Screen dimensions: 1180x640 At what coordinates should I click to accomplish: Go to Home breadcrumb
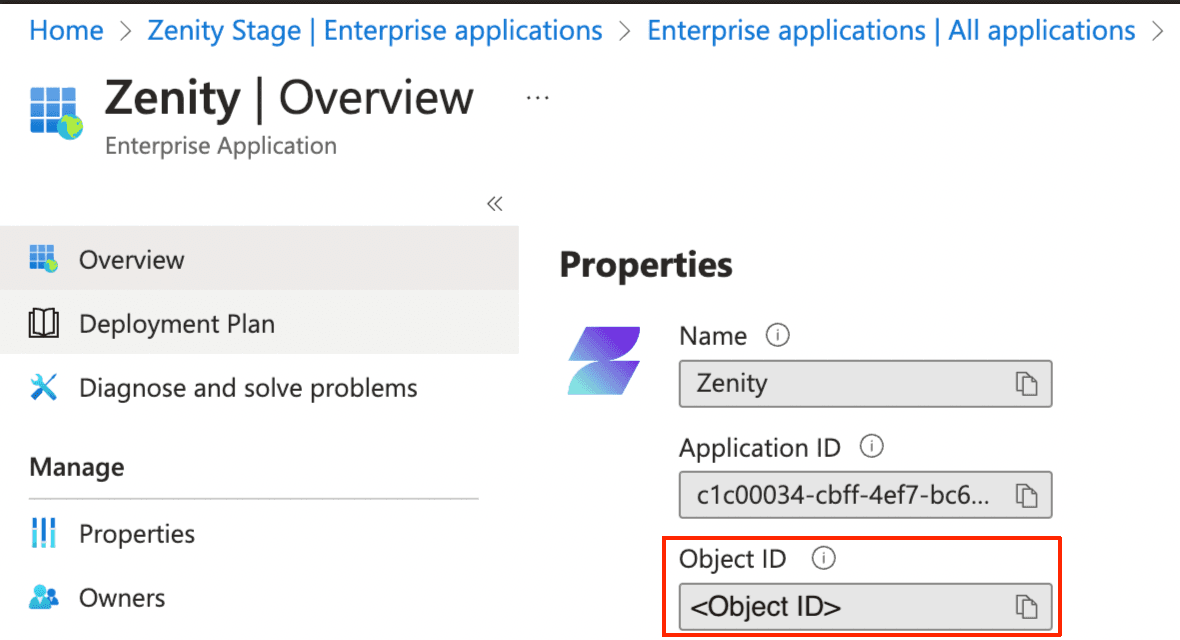(66, 30)
